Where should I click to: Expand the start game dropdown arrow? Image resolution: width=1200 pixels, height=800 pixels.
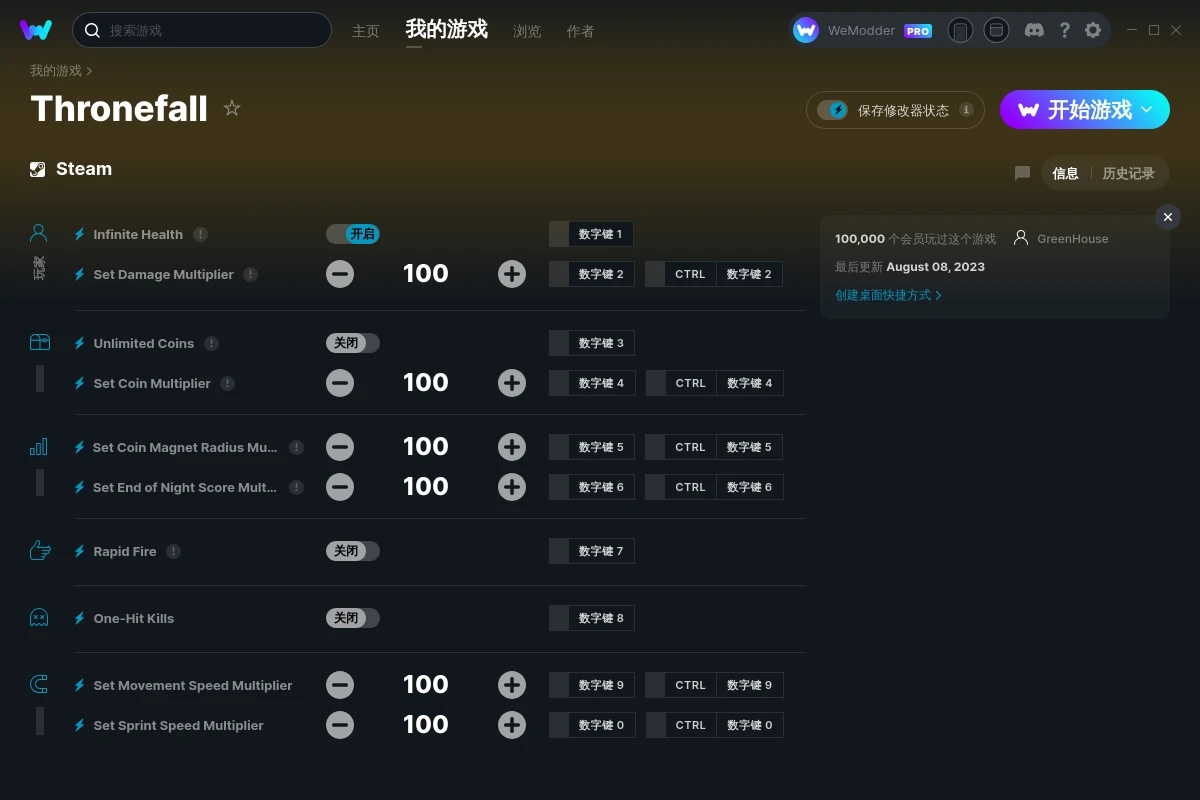click(x=1148, y=109)
